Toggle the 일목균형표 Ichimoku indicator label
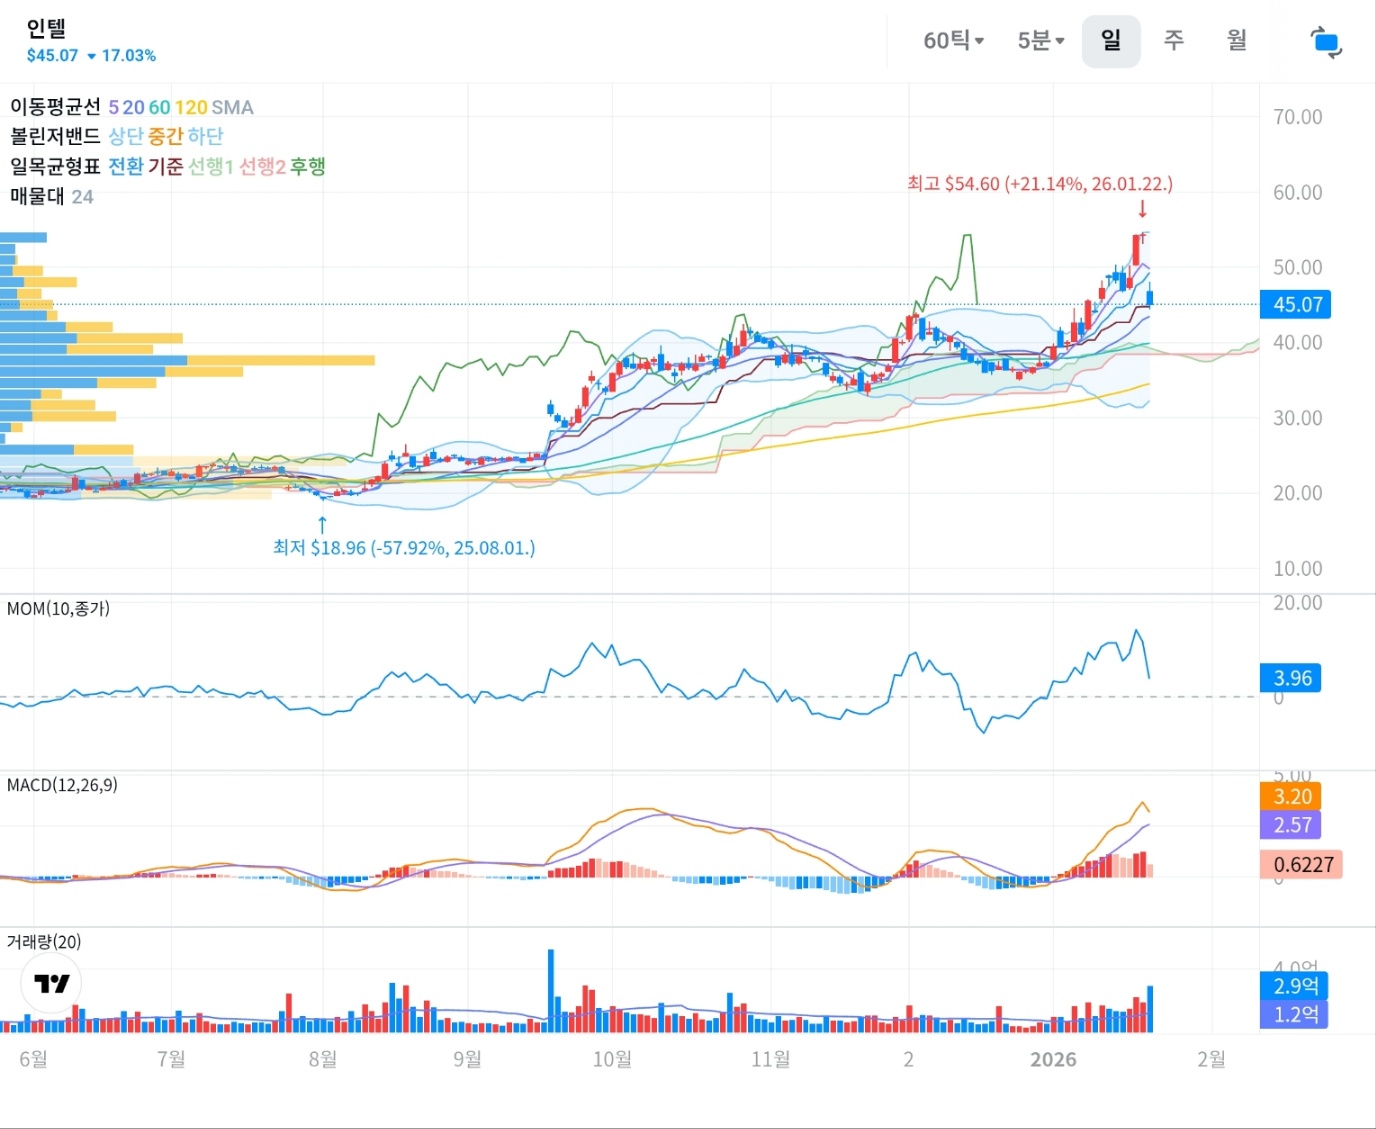1376x1129 pixels. (55, 166)
